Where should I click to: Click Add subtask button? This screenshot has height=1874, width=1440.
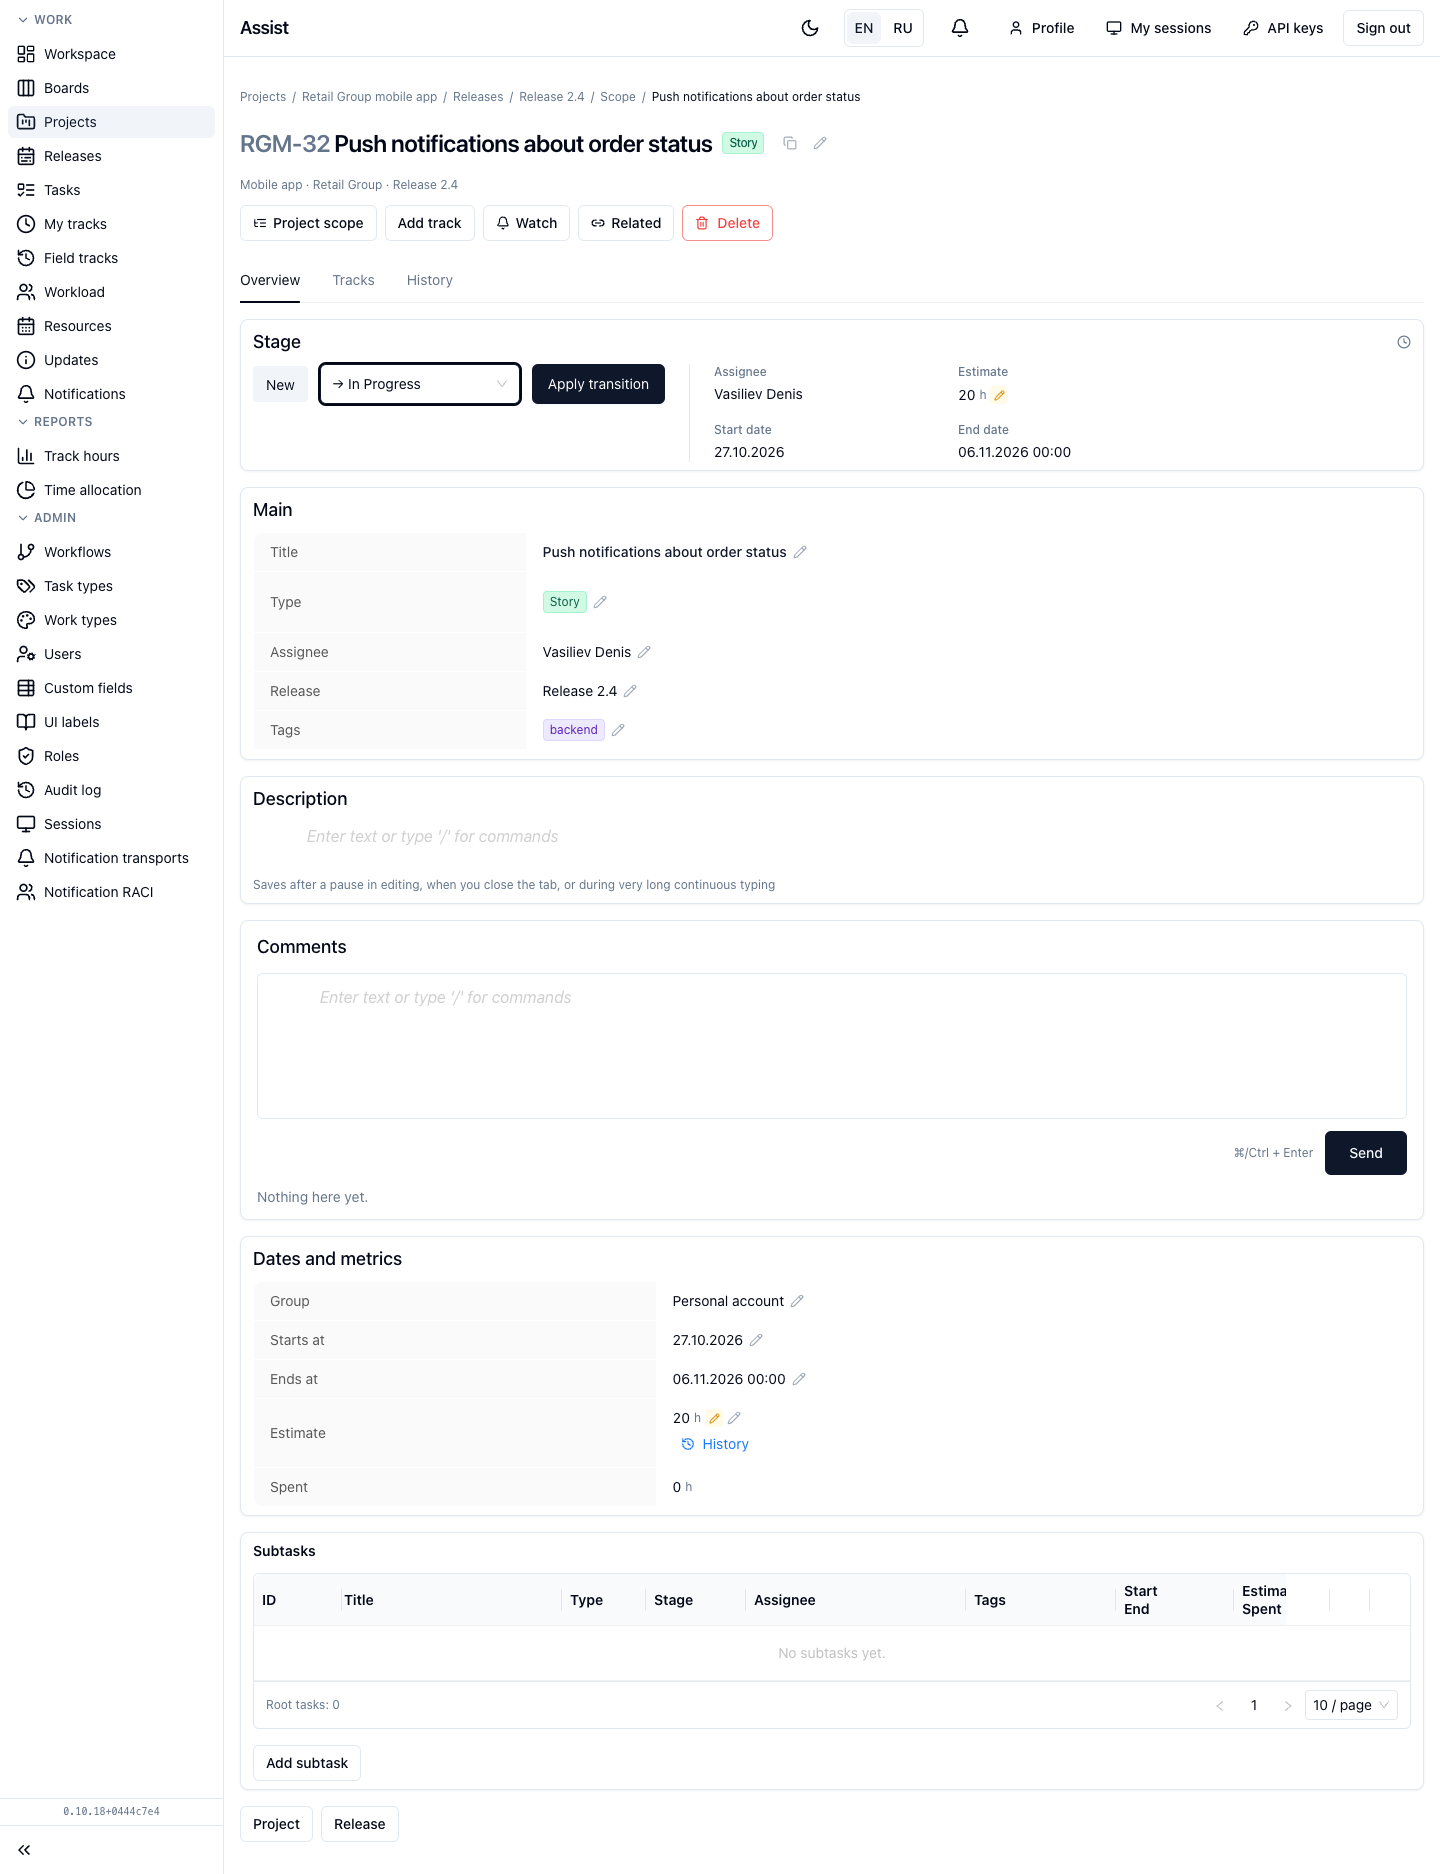[307, 1763]
